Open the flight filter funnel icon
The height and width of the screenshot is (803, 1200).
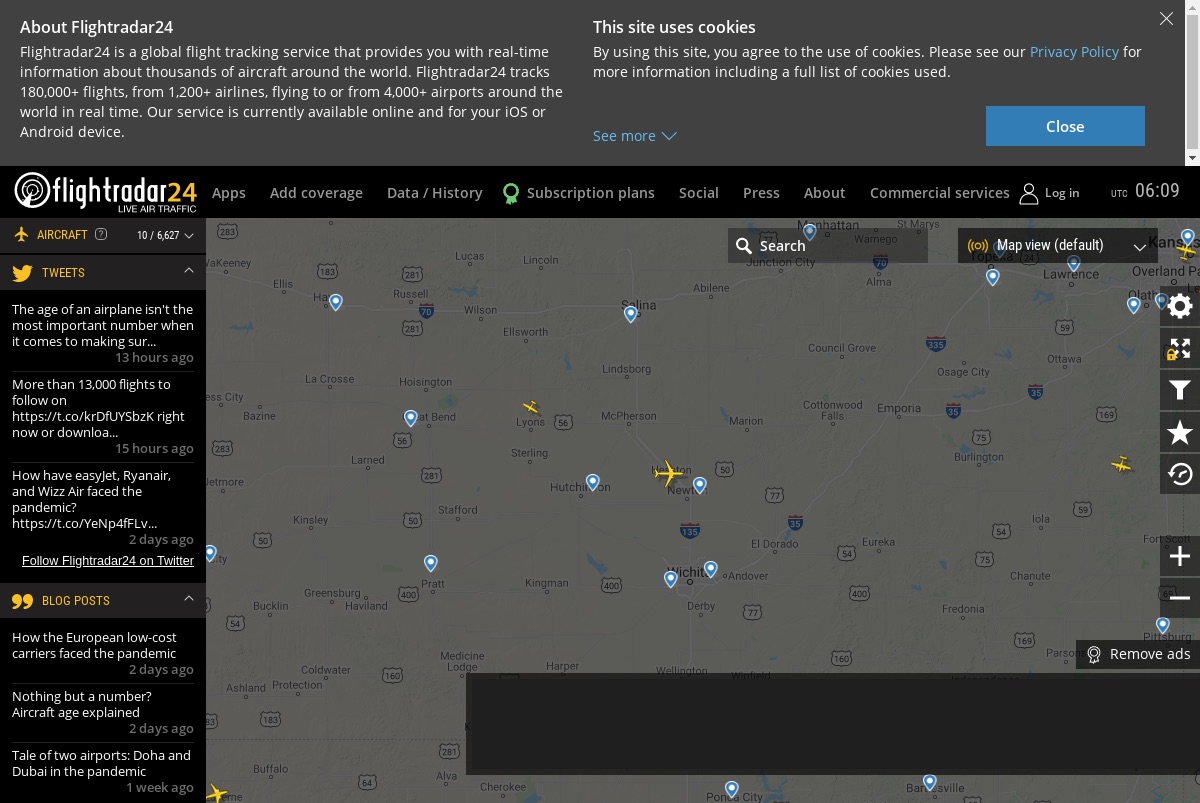[x=1180, y=390]
